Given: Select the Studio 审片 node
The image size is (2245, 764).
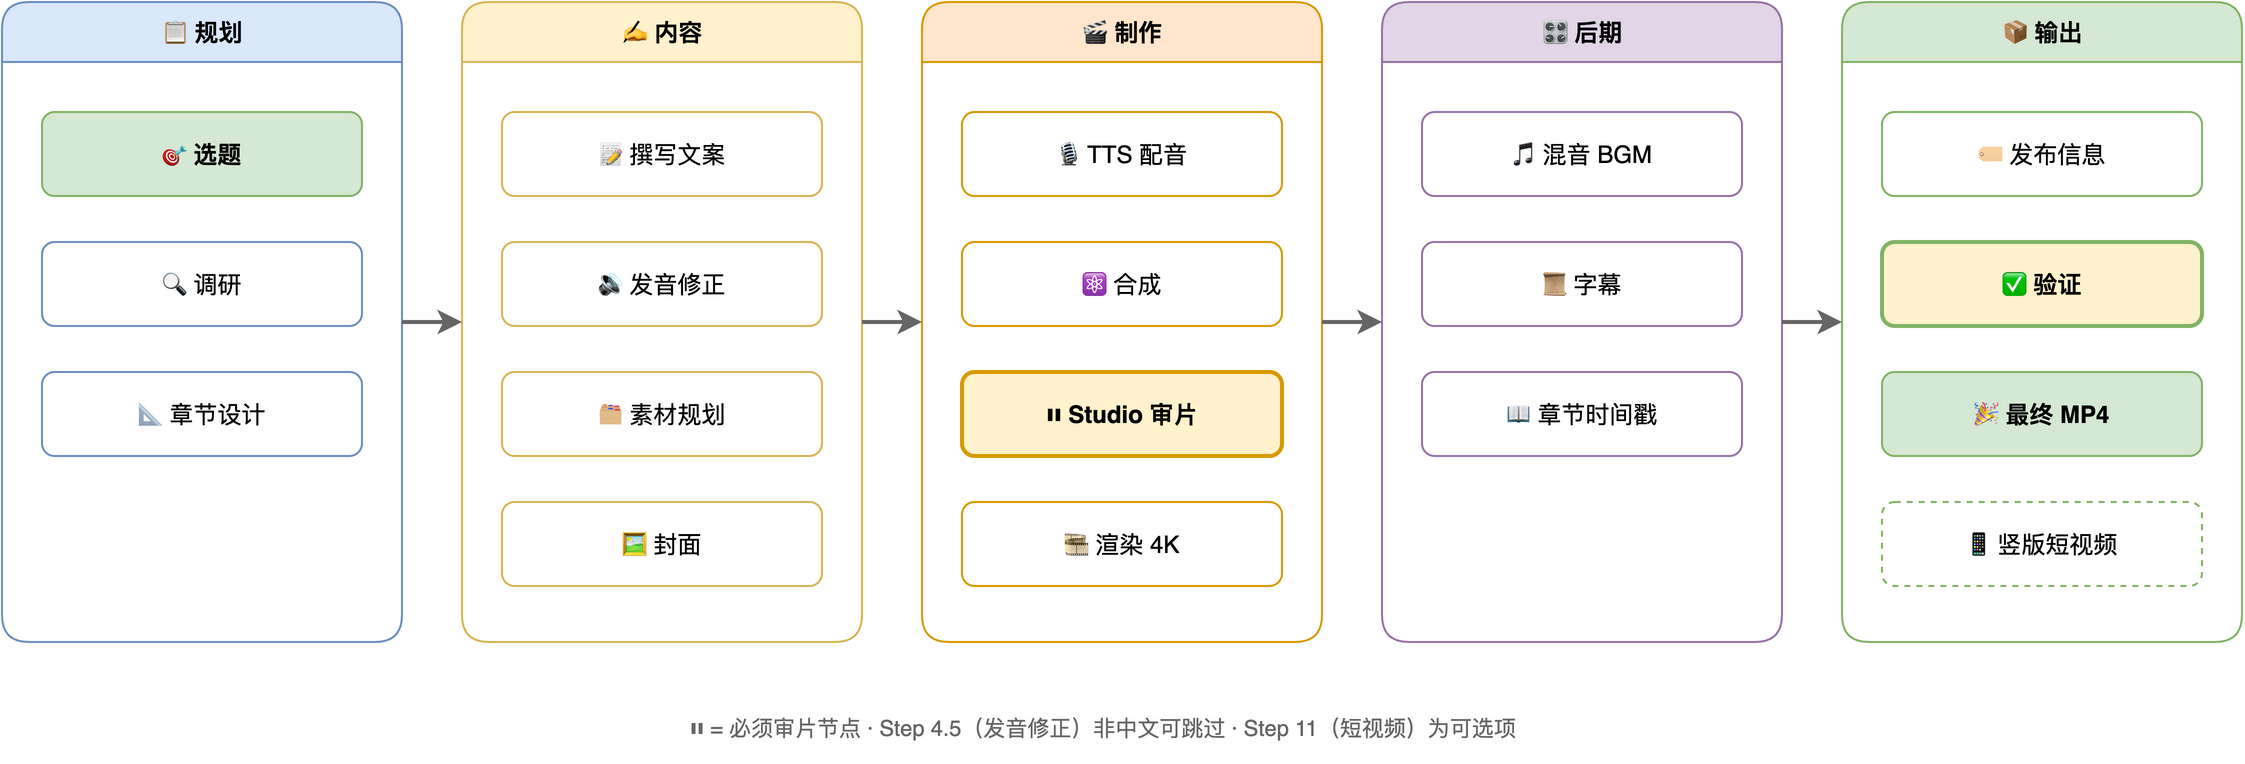Looking at the screenshot, I should point(1122,414).
